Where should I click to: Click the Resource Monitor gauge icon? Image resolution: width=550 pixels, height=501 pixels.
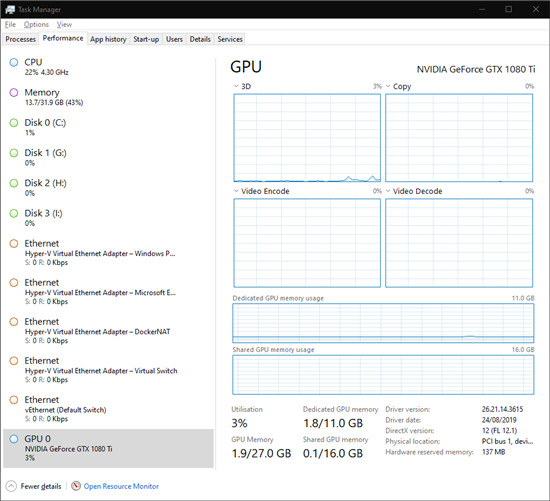[76, 486]
